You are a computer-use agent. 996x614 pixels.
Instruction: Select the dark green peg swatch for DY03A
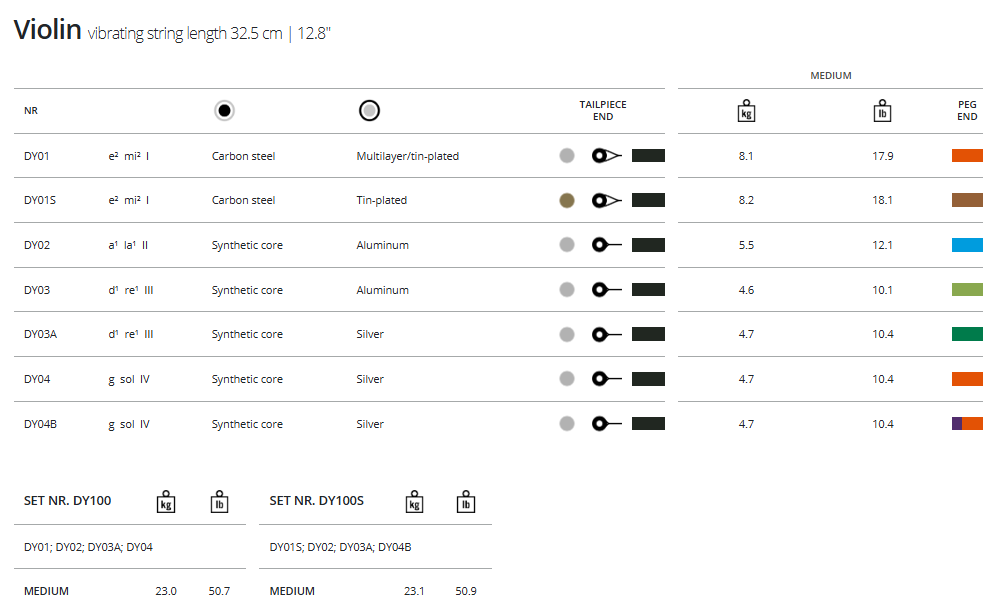967,334
